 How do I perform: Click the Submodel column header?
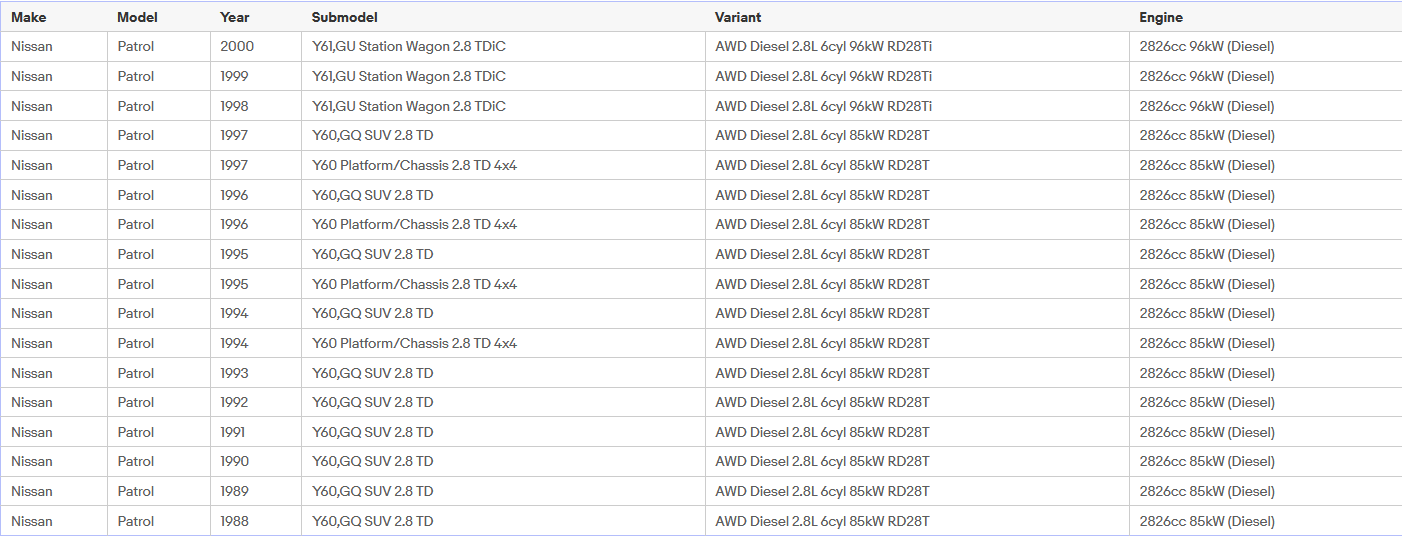pyautogui.click(x=504, y=17)
